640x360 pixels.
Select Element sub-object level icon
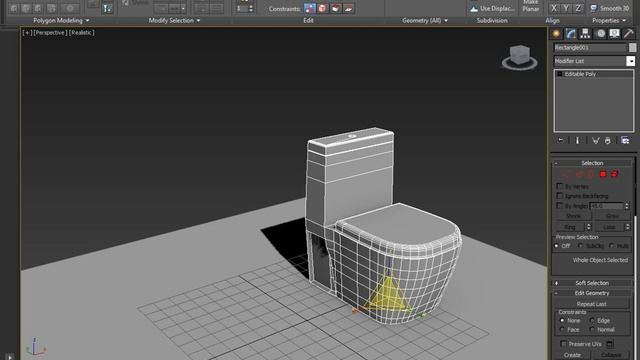pyautogui.click(x=614, y=174)
